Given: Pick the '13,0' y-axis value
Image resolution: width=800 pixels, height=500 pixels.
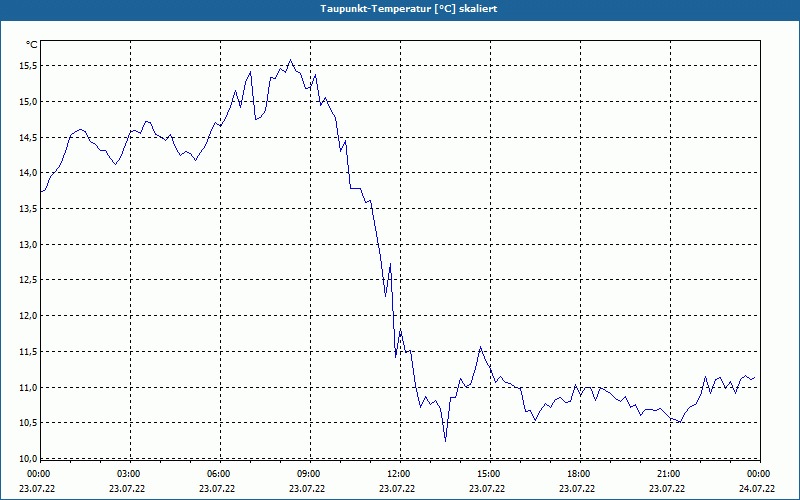Looking at the screenshot, I should tap(28, 244).
